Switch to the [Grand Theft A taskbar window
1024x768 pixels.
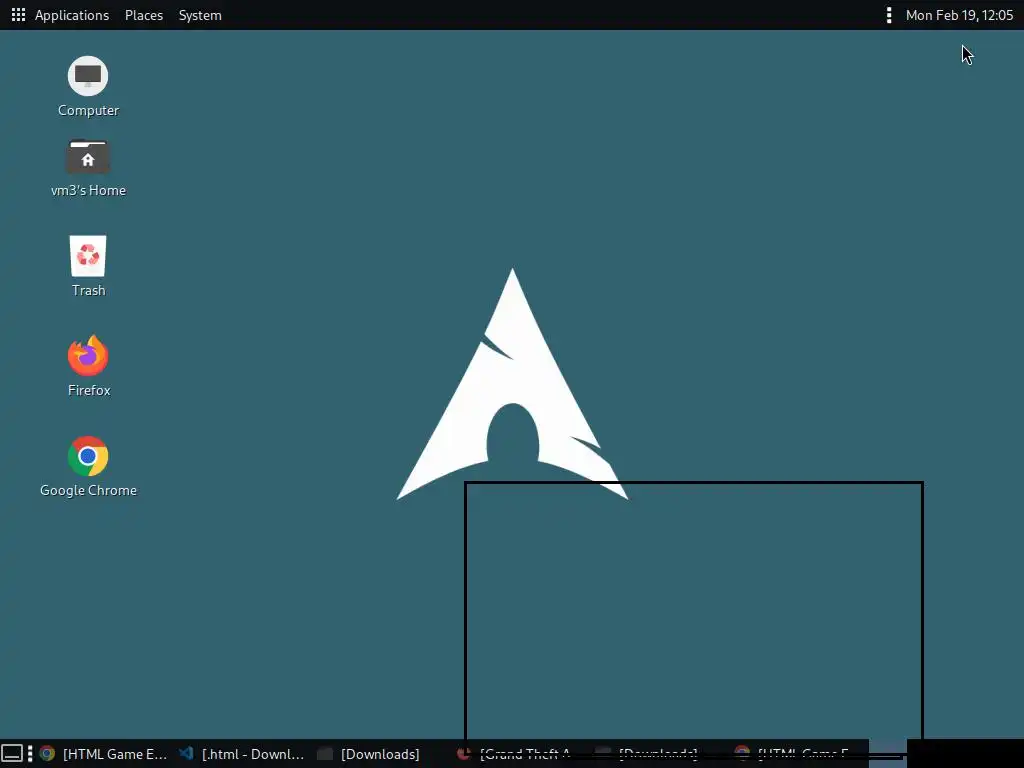coord(516,754)
